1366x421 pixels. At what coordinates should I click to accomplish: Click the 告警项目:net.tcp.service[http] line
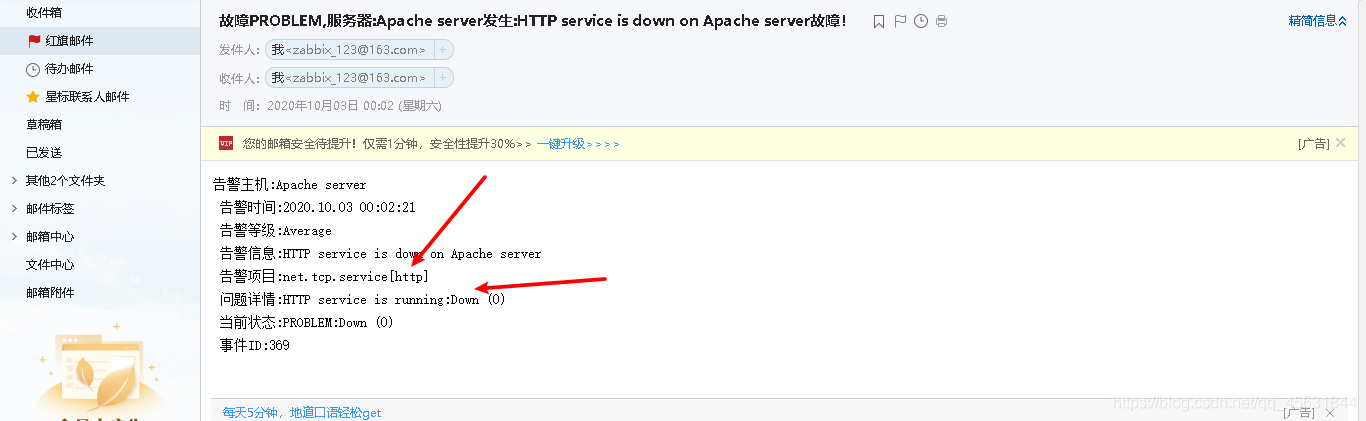[324, 277]
